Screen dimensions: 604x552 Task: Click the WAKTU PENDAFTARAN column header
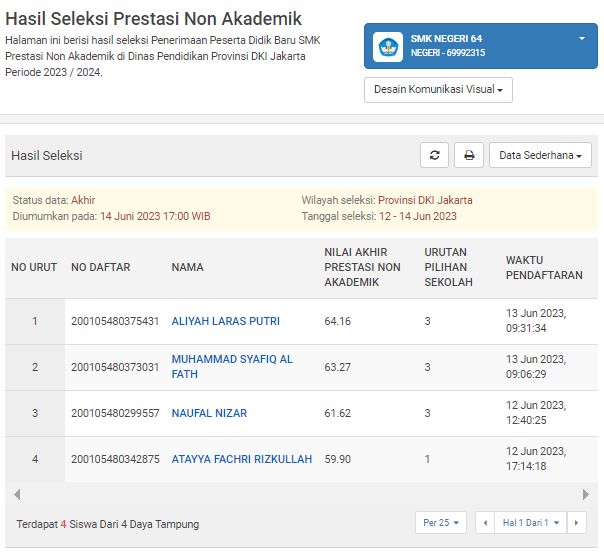point(544,268)
